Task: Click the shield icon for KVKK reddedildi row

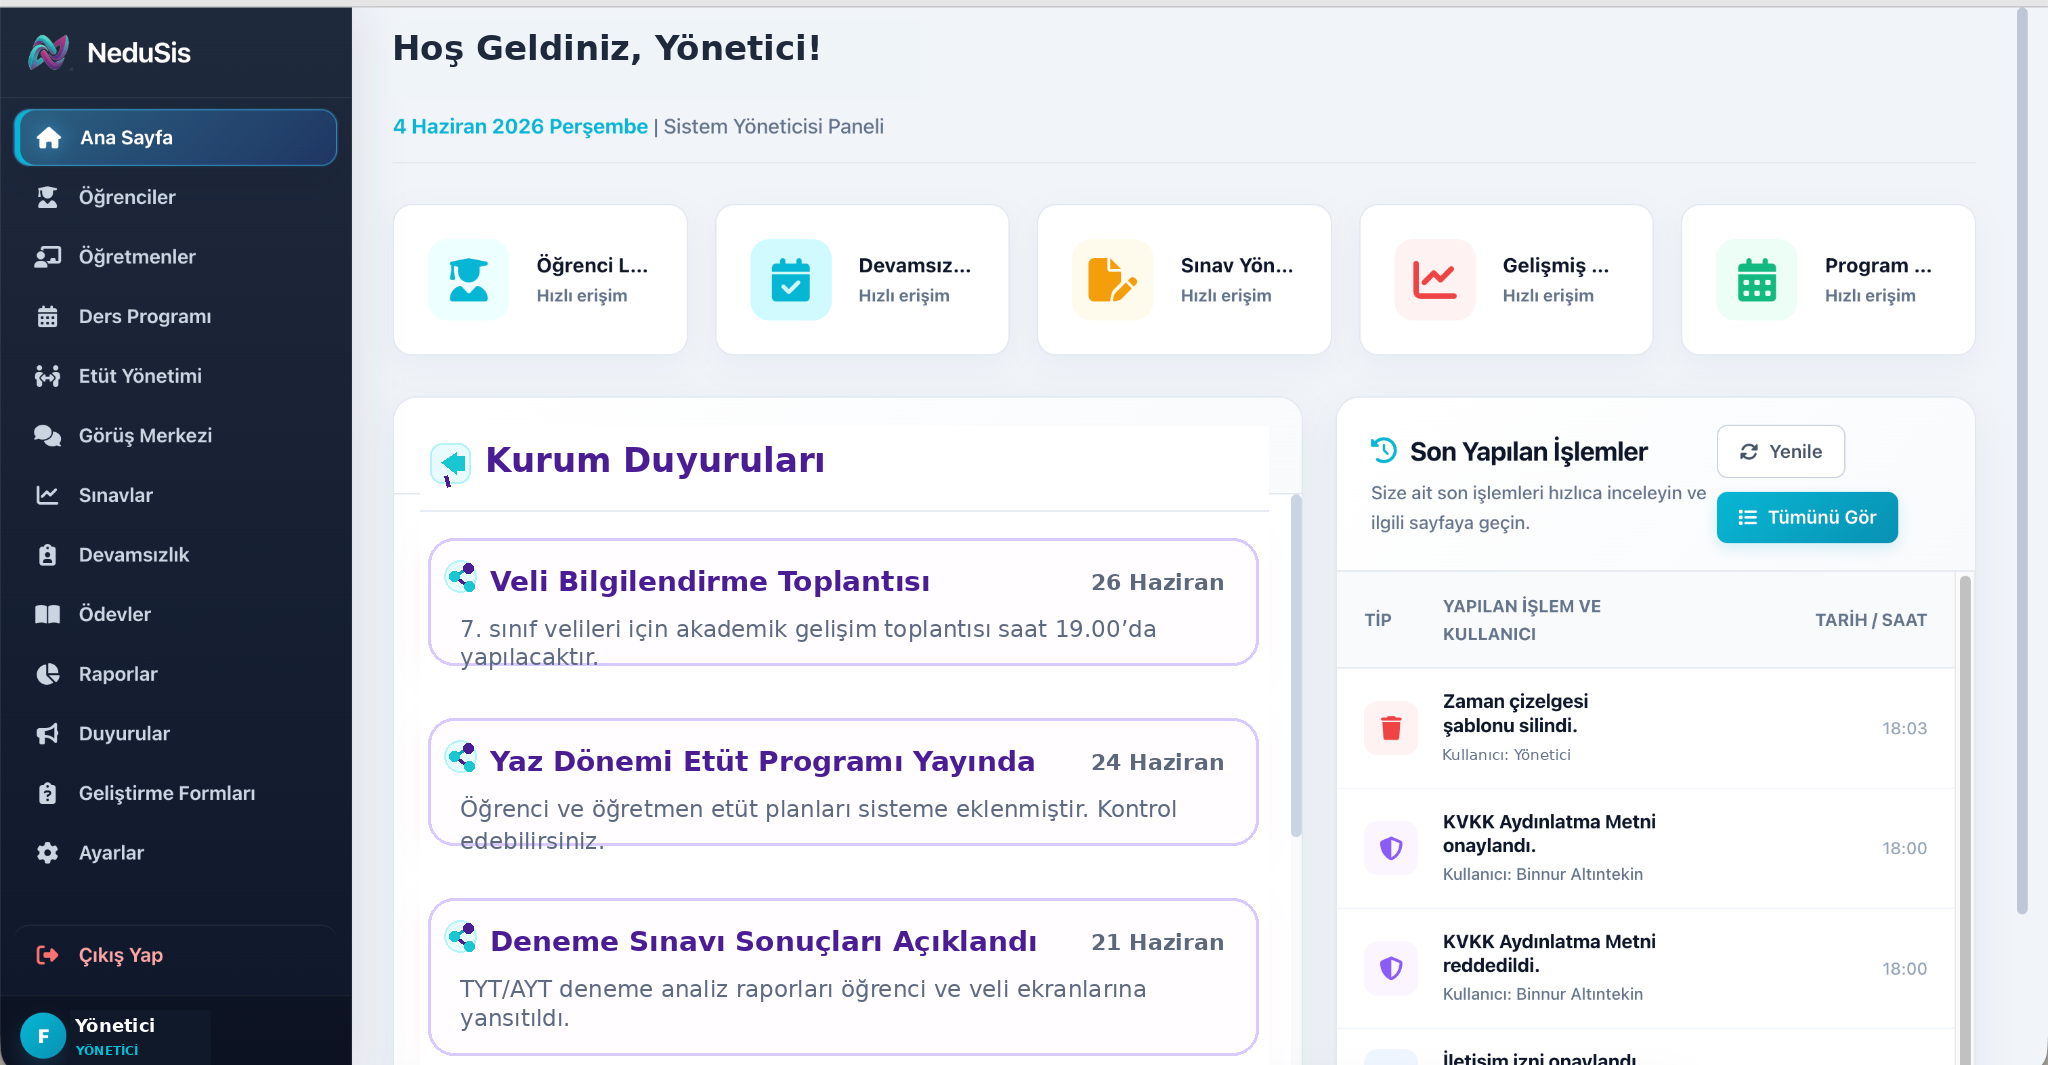Action: pyautogui.click(x=1391, y=968)
